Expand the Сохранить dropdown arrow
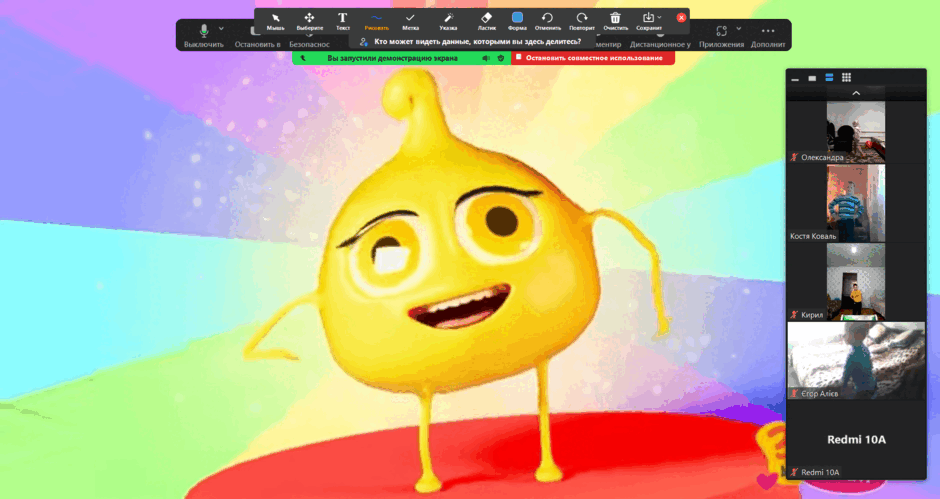 tap(659, 17)
